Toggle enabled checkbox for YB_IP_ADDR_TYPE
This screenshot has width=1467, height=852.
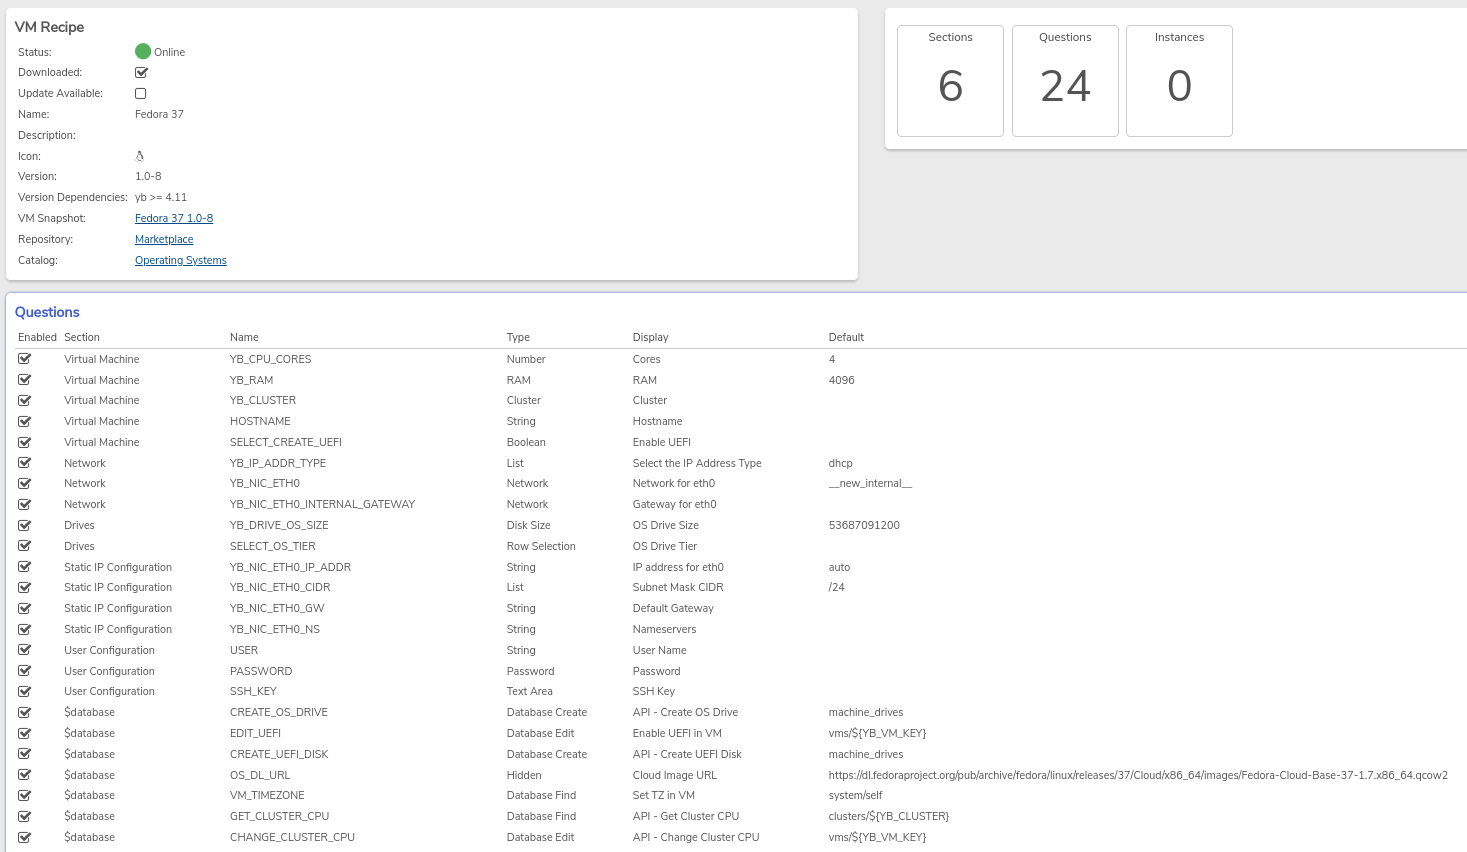tap(25, 462)
